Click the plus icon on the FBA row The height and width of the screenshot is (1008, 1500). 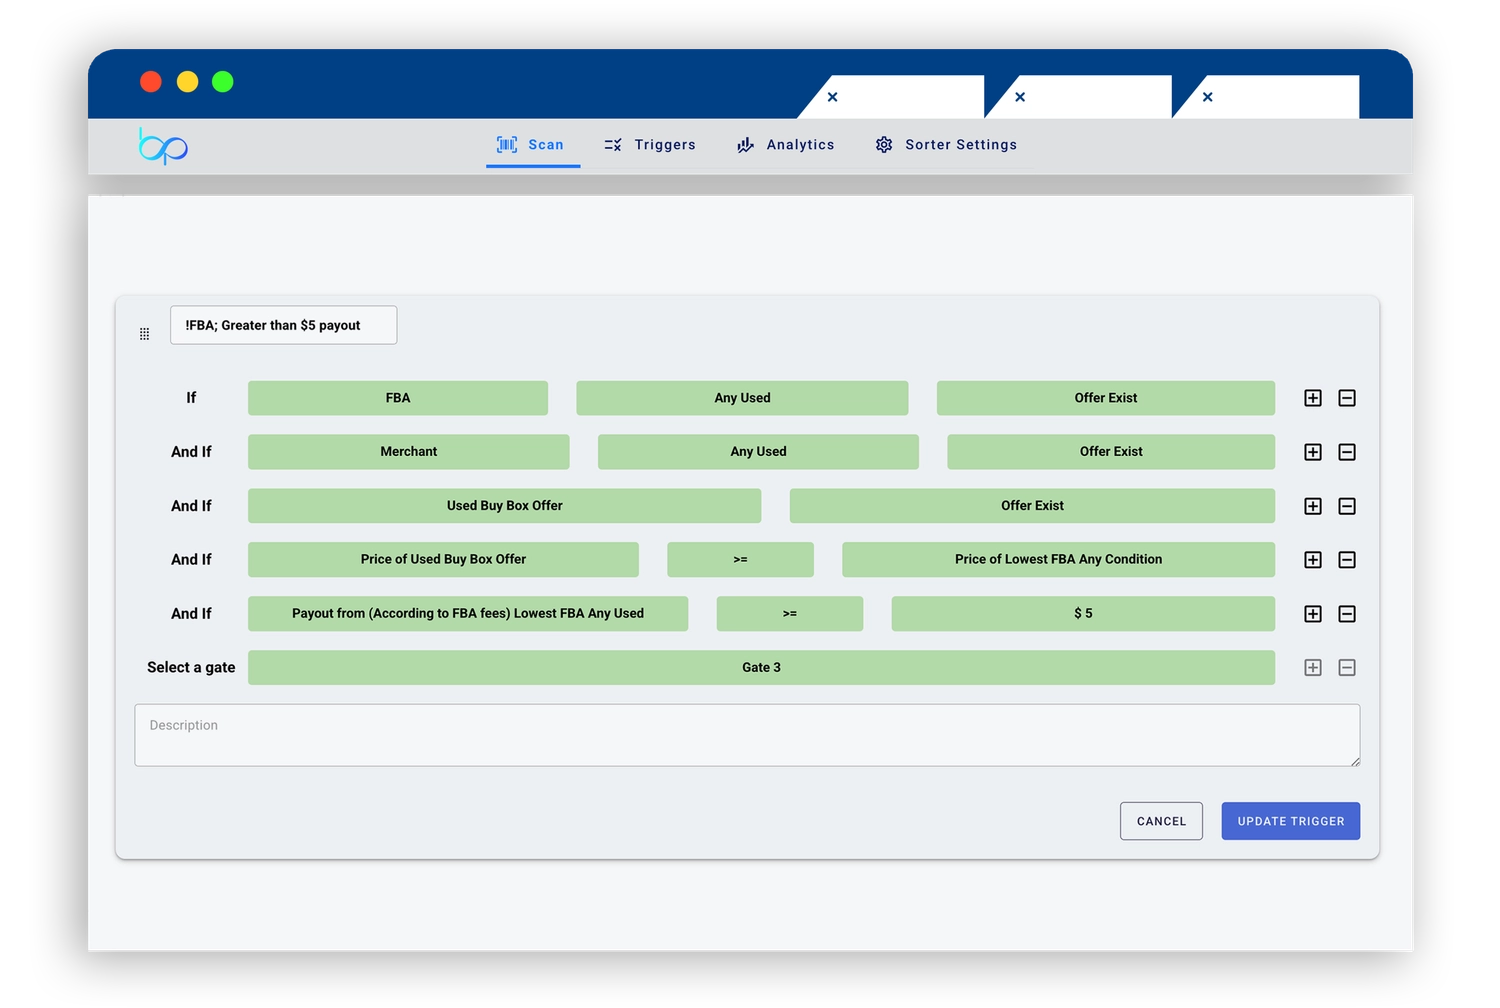click(1313, 398)
